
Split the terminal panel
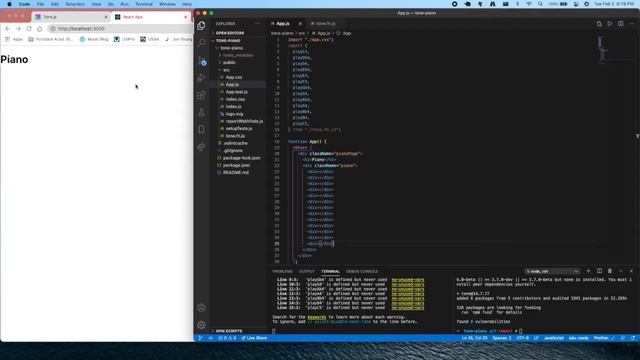click(x=599, y=271)
